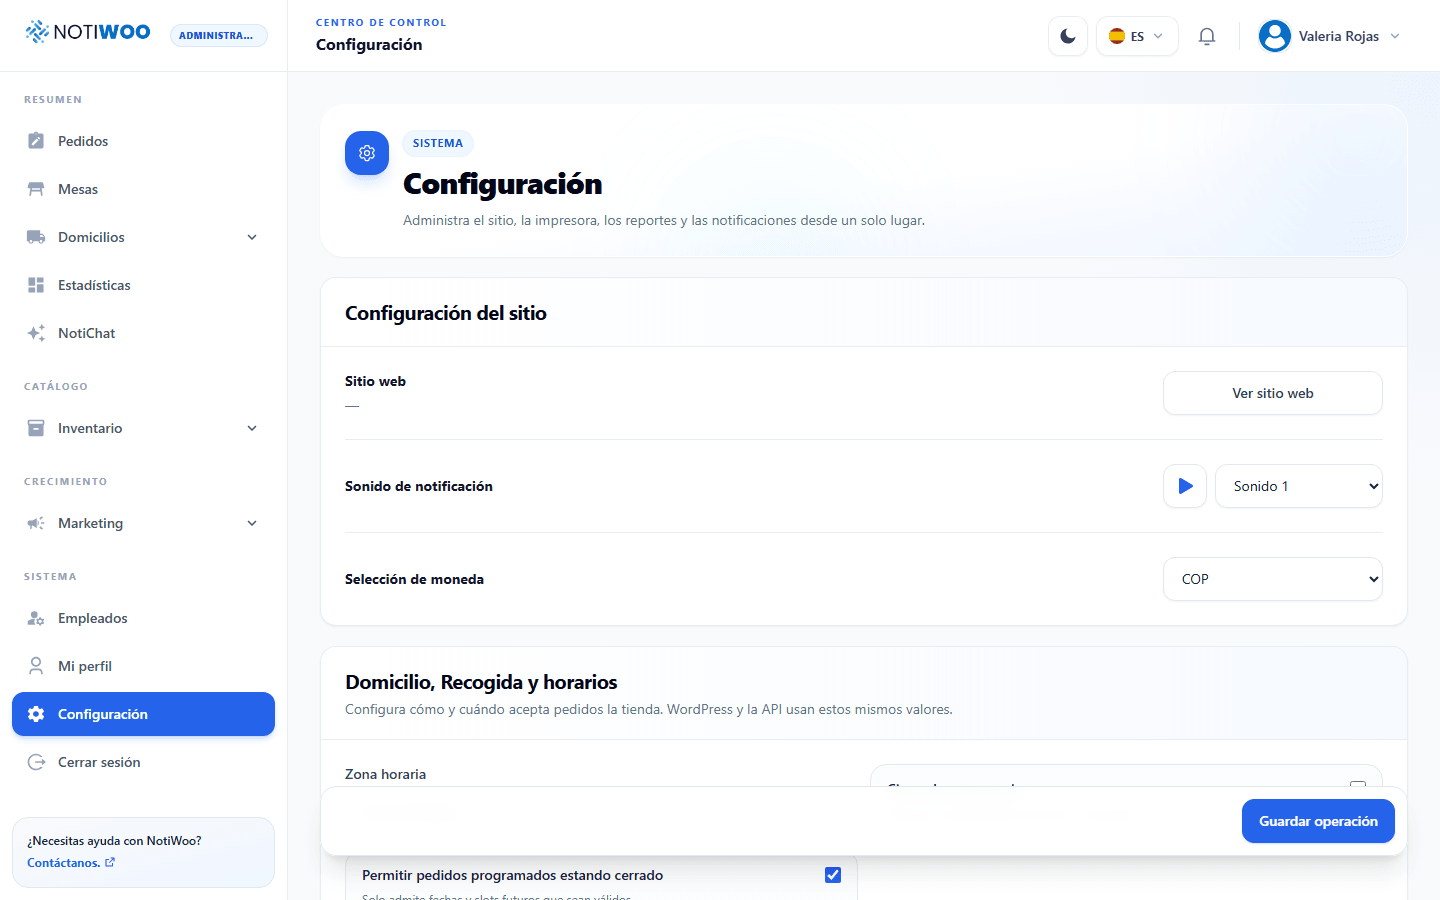Open Valeria Rojas user menu chevron

click(x=1395, y=36)
